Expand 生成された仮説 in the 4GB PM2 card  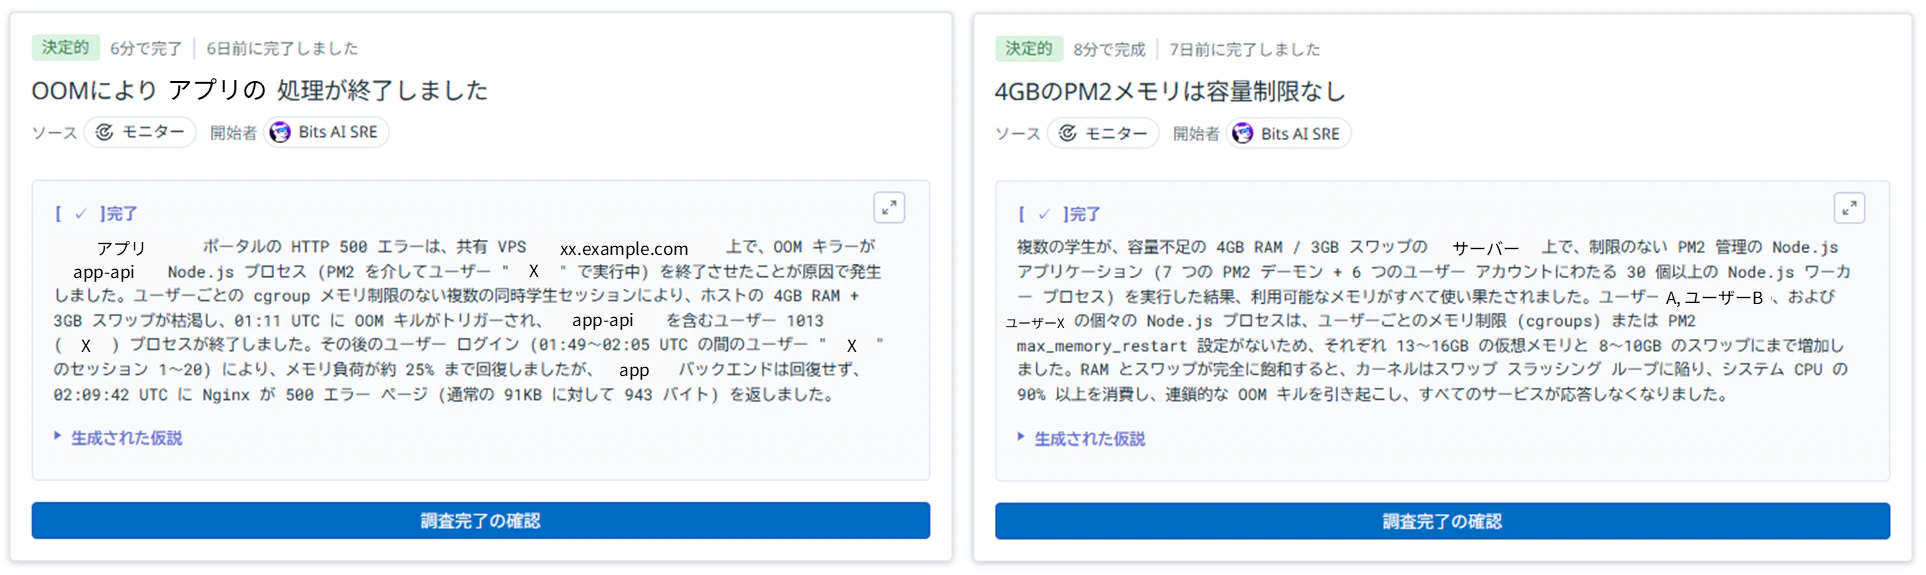[1081, 439]
